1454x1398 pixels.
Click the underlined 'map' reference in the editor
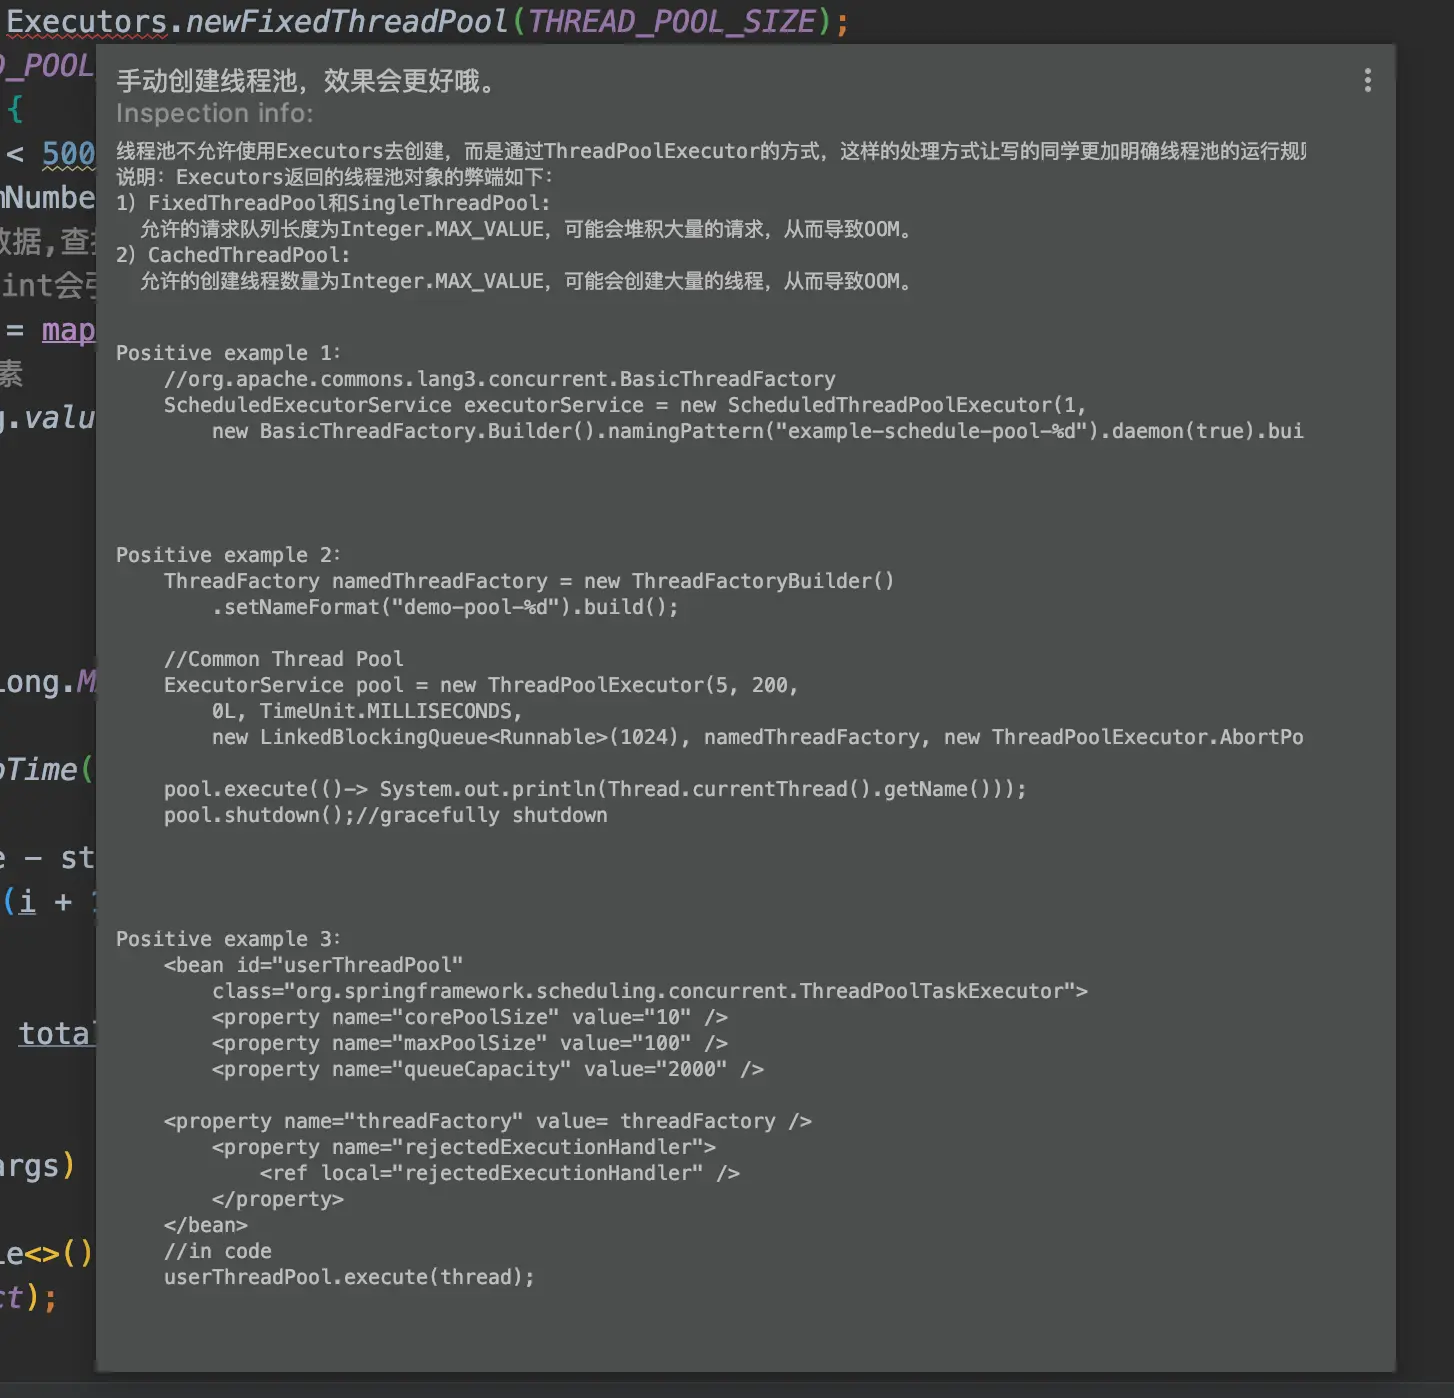(x=68, y=330)
